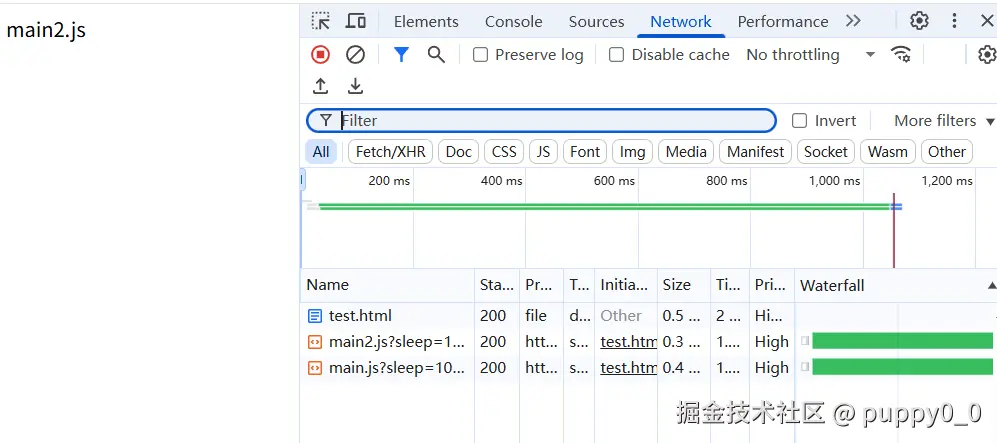Filter requests by JS type
997x443 pixels.
click(543, 152)
